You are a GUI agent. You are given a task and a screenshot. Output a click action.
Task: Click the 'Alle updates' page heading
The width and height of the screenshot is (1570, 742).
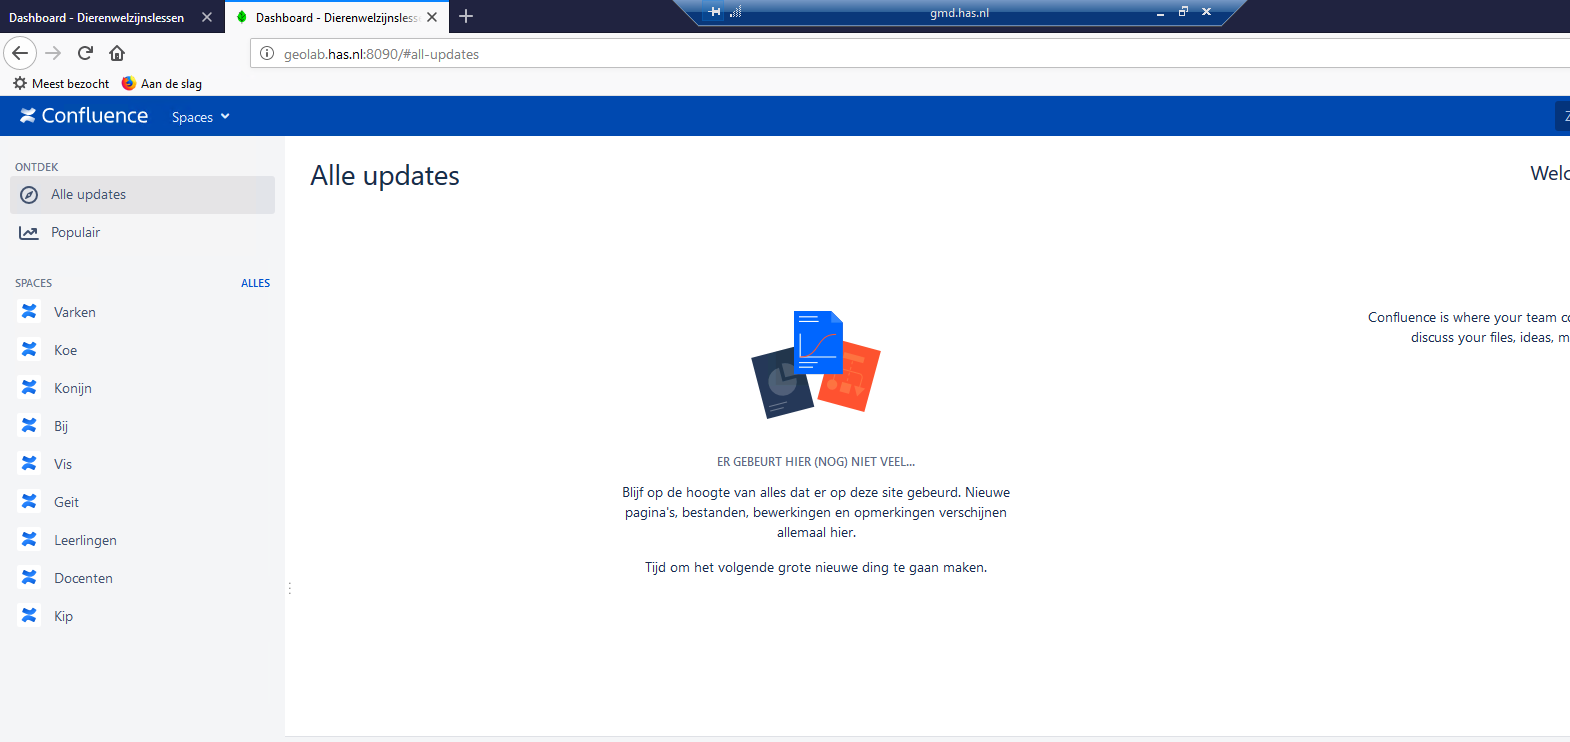point(385,176)
